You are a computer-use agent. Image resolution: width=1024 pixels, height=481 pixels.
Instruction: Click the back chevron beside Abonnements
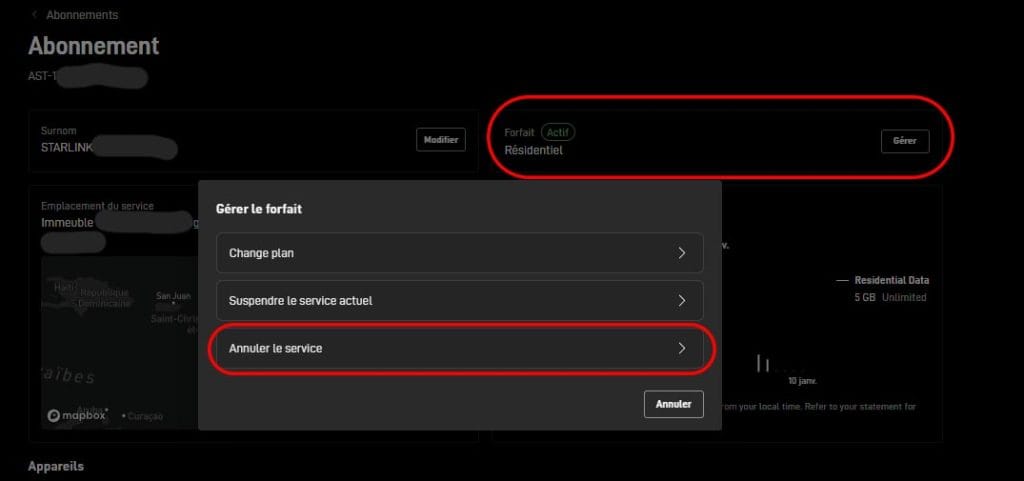pos(34,14)
